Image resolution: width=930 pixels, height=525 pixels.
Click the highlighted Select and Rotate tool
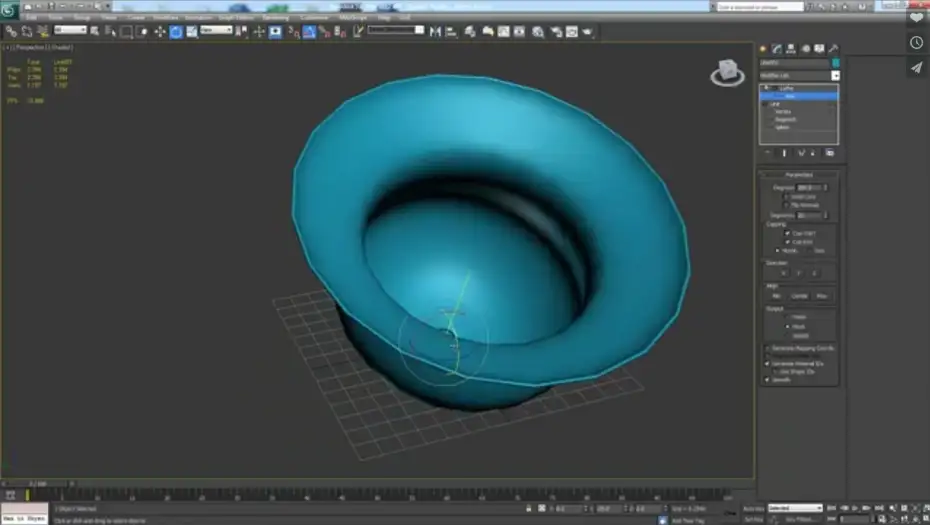click(176, 31)
